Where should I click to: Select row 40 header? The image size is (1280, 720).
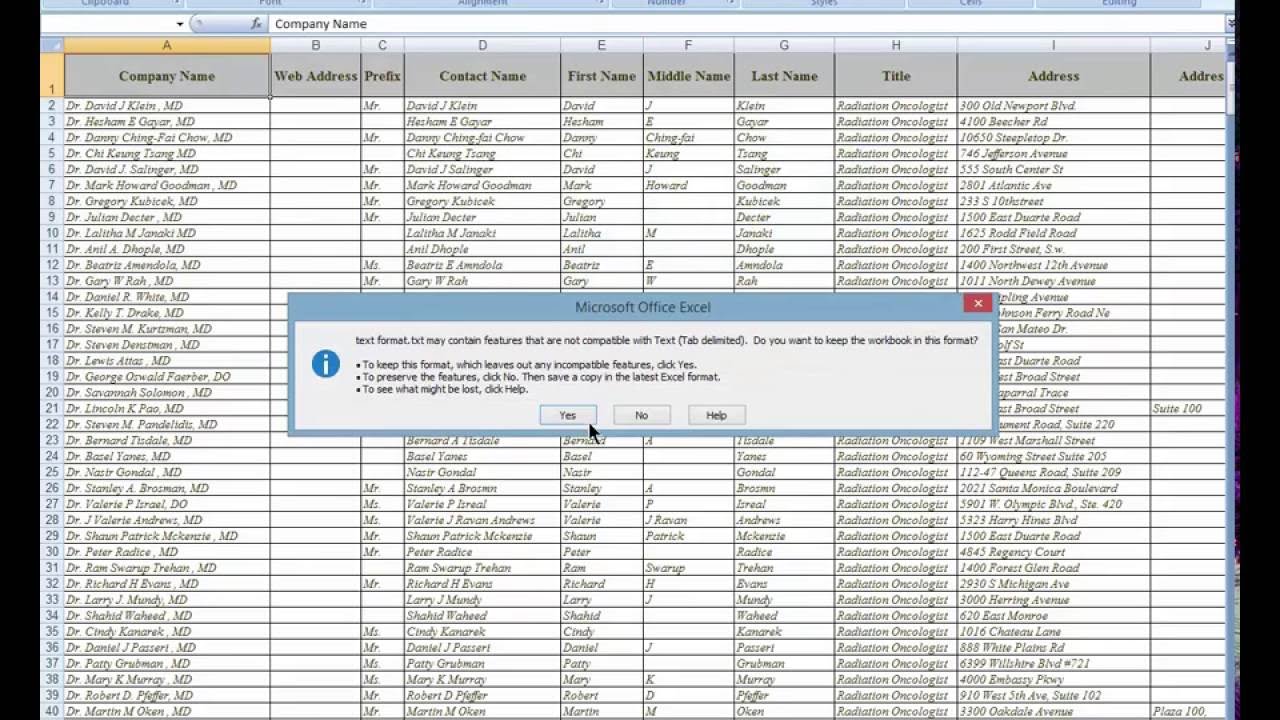pyautogui.click(x=52, y=711)
